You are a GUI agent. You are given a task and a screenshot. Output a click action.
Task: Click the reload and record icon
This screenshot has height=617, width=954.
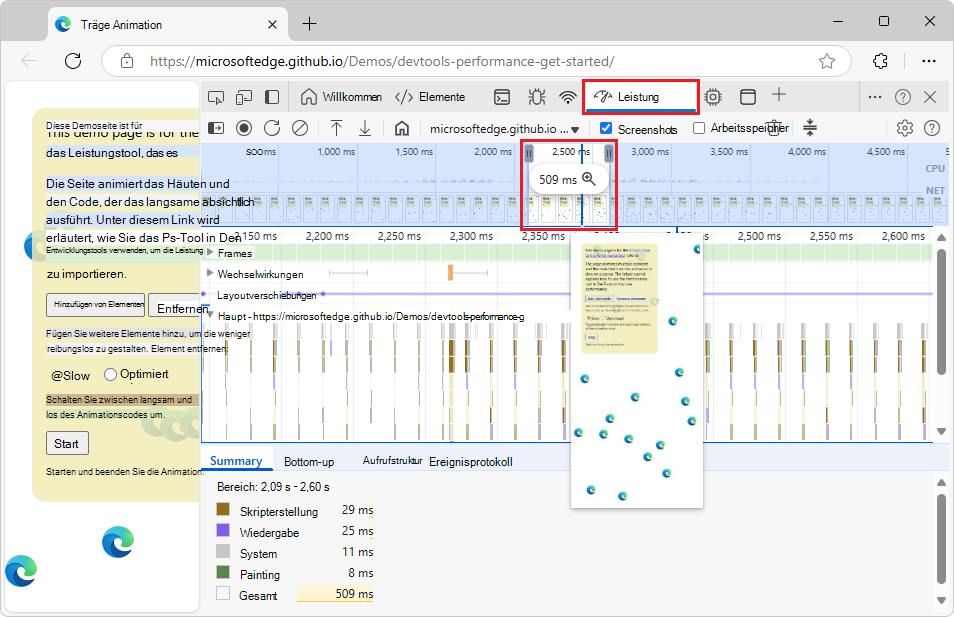[272, 128]
